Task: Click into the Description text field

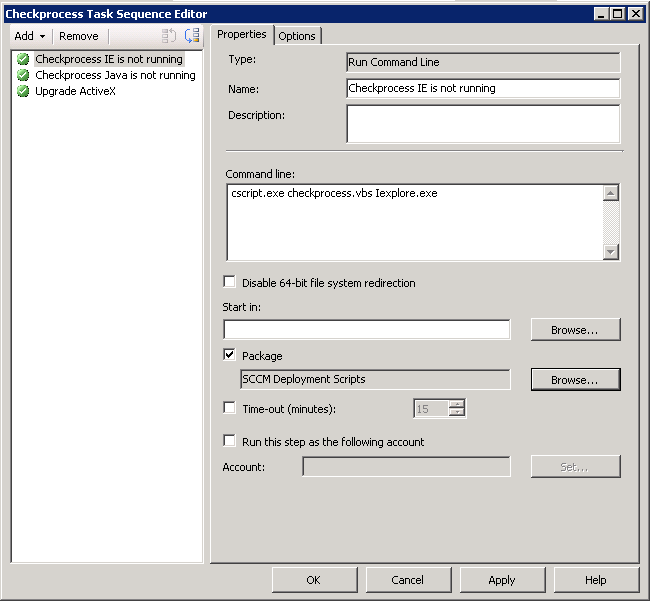Action: click(482, 124)
